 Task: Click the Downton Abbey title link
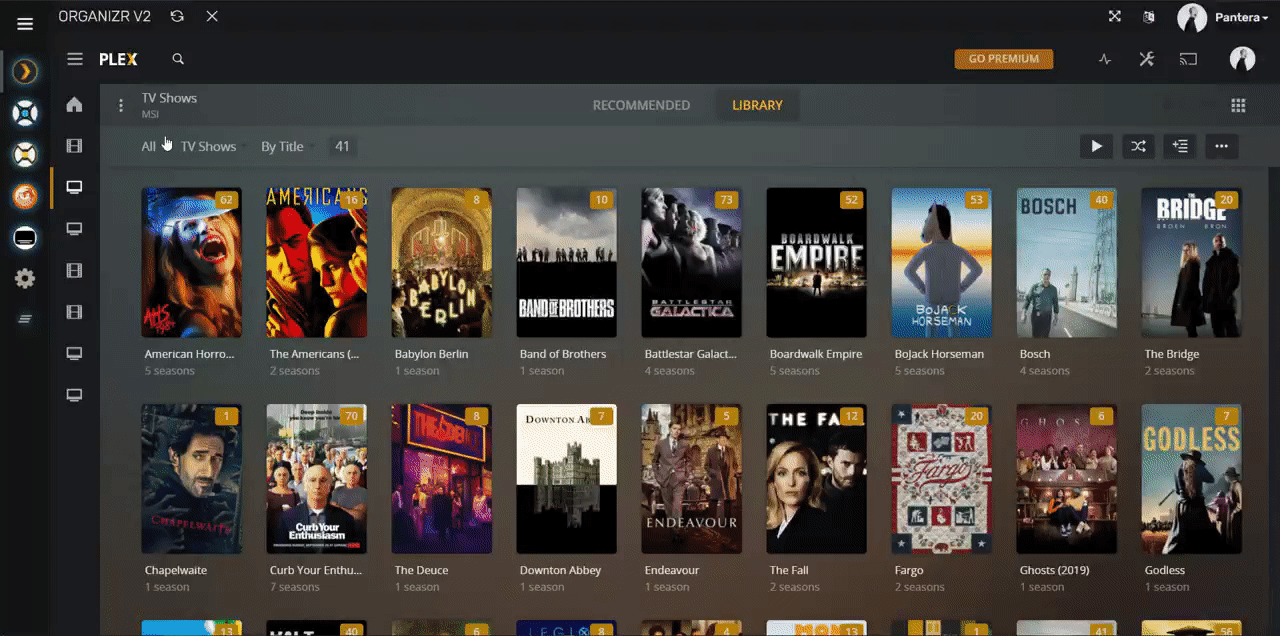tap(560, 570)
